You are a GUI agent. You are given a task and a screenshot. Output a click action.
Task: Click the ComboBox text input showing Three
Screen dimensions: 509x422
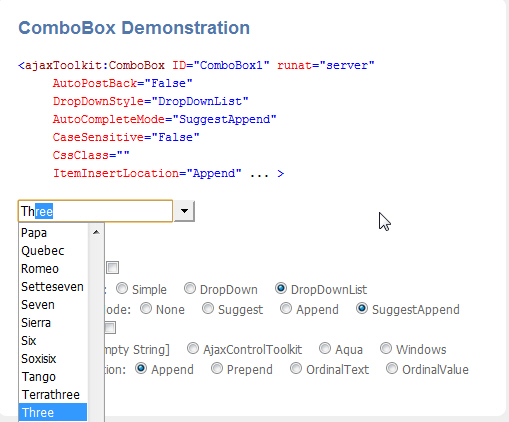[95, 211]
